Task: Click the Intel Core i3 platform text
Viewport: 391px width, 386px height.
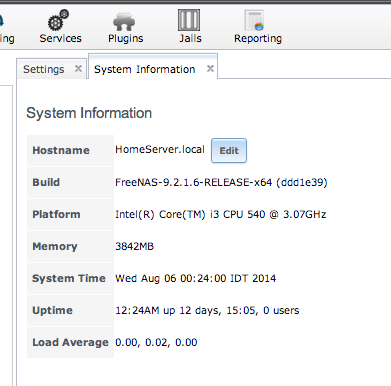Action: click(221, 214)
